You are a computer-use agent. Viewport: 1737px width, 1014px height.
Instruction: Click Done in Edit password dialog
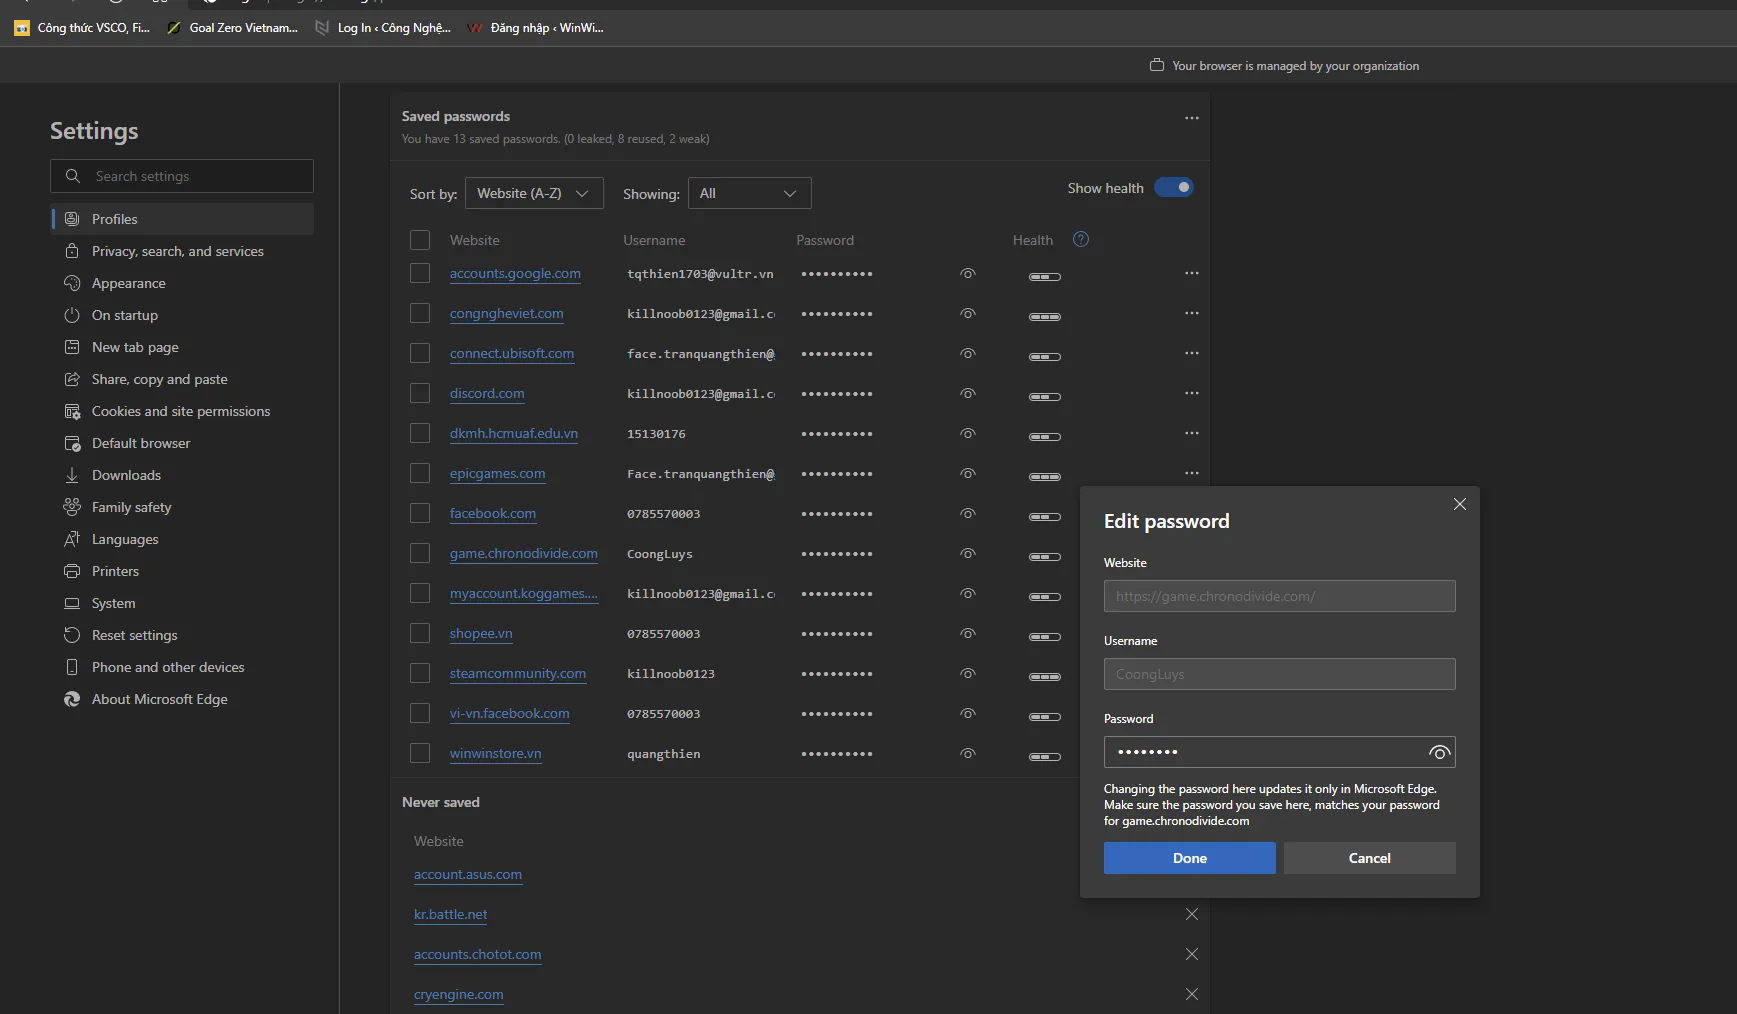(x=1190, y=858)
